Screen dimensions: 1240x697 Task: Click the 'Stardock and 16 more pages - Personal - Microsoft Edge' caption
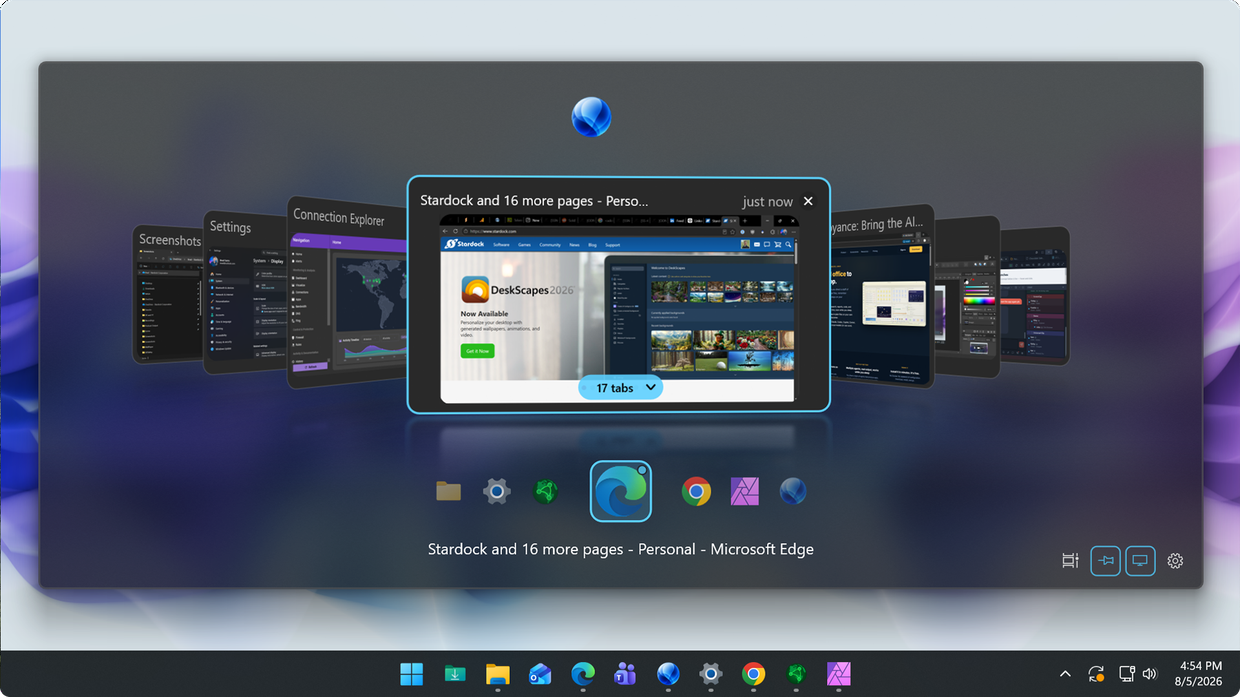pos(621,549)
